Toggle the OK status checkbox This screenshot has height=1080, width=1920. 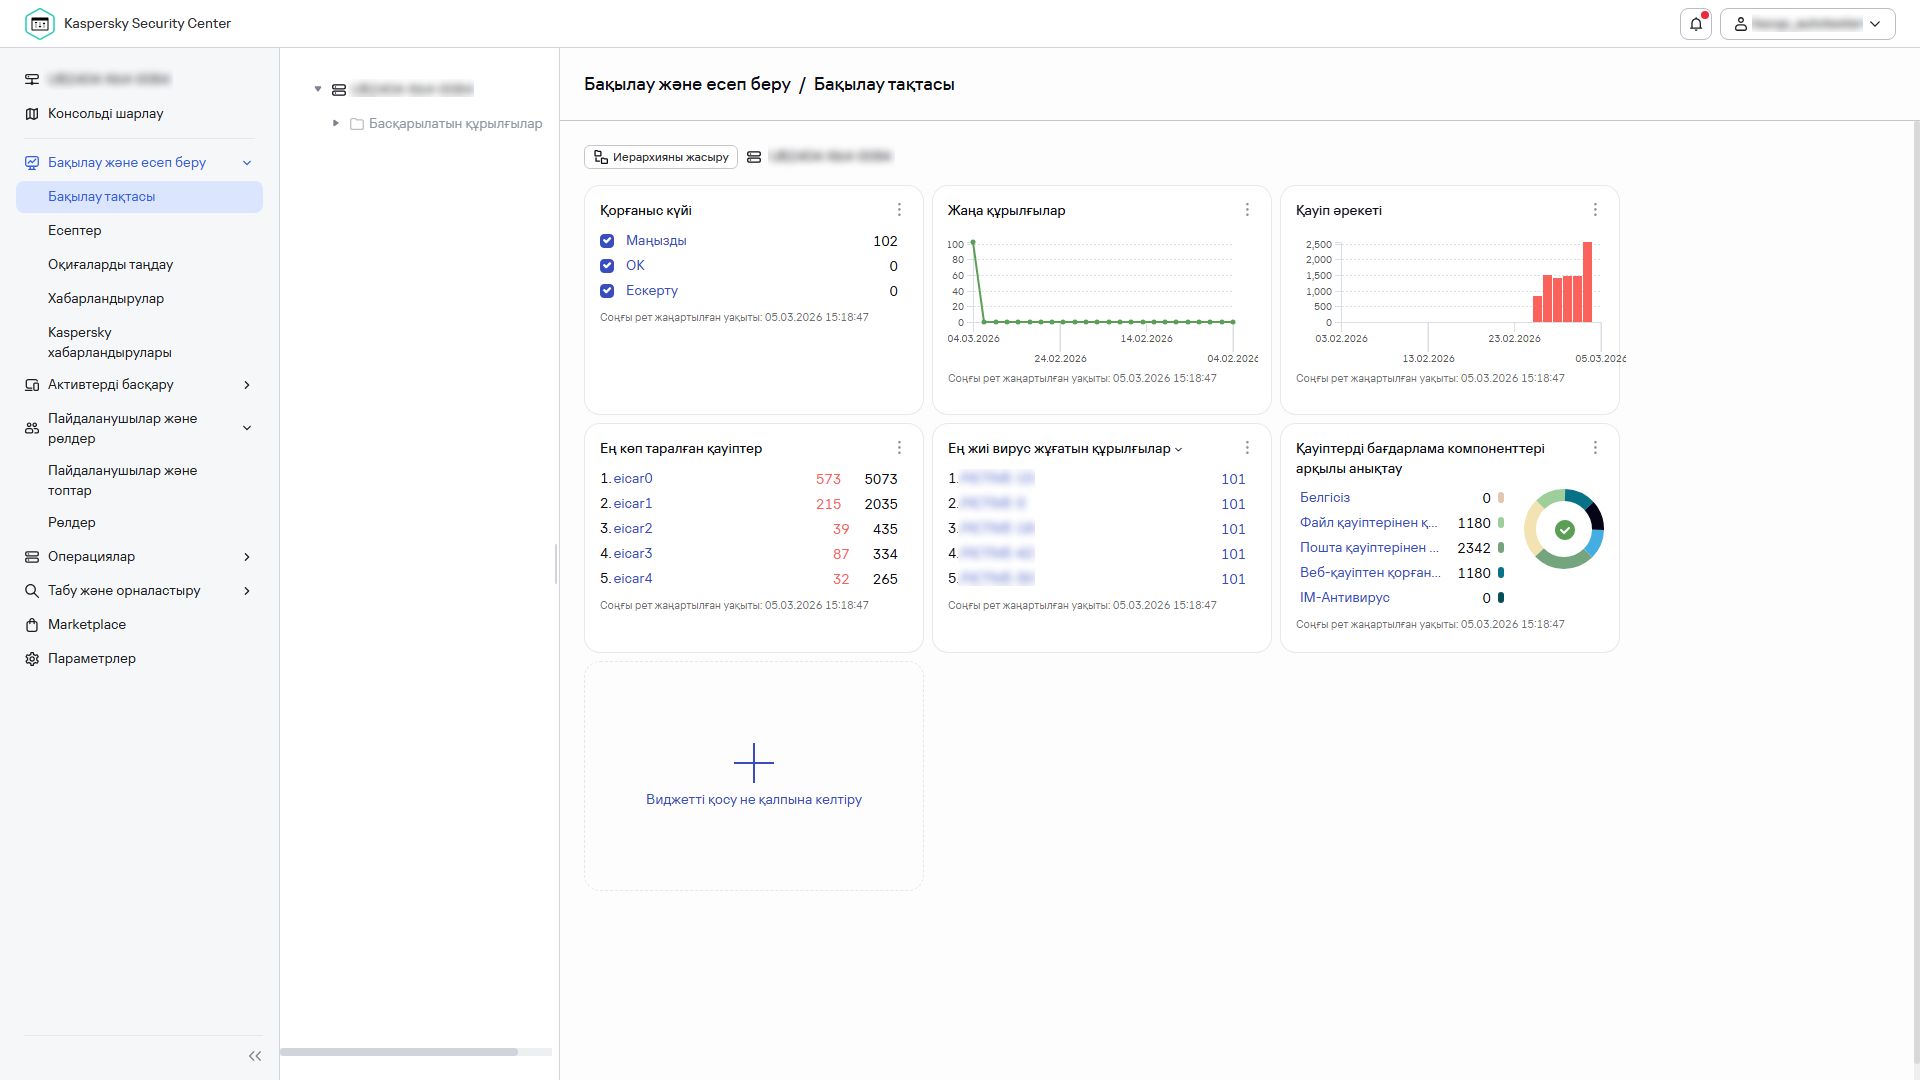[x=607, y=266]
